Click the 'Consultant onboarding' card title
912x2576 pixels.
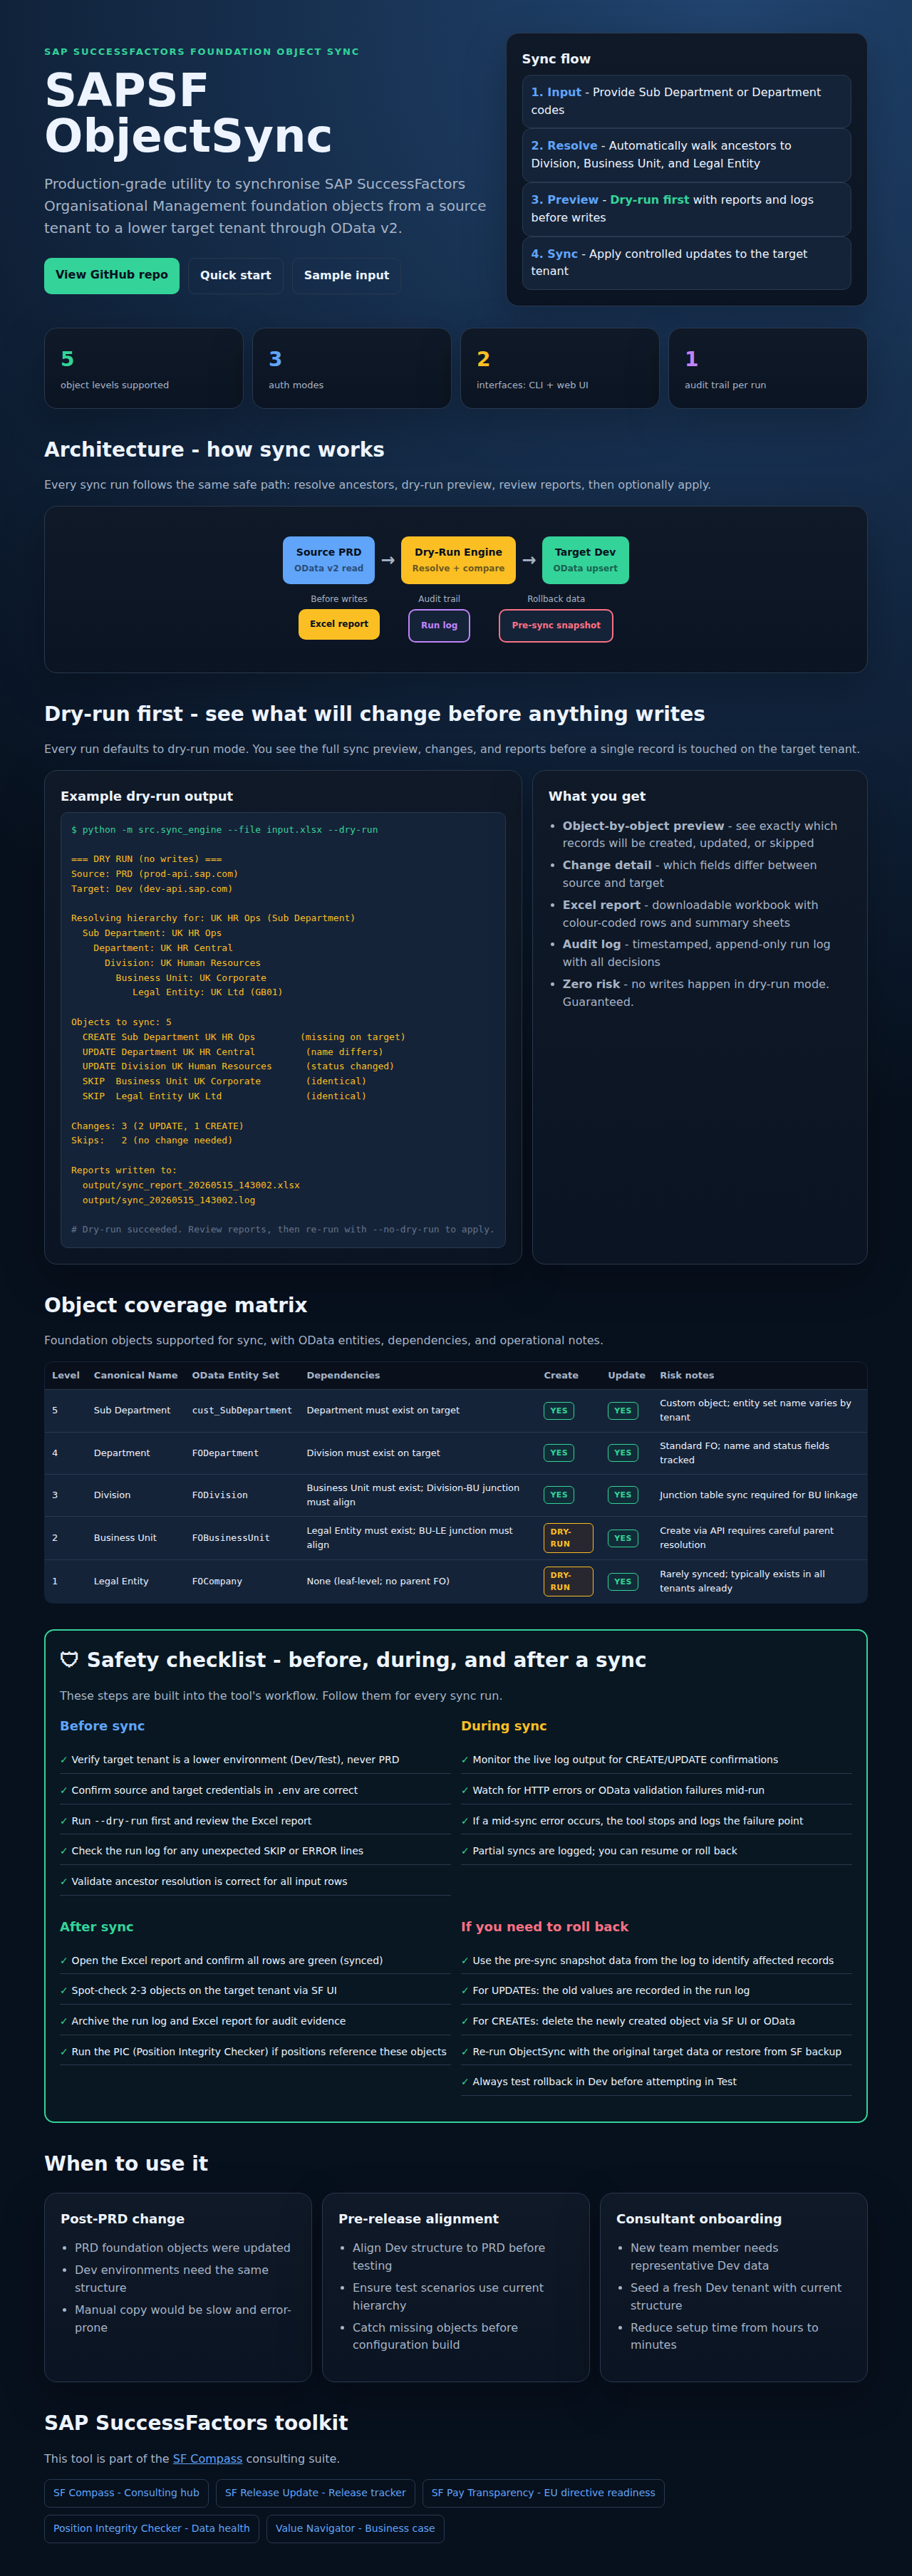[699, 2219]
